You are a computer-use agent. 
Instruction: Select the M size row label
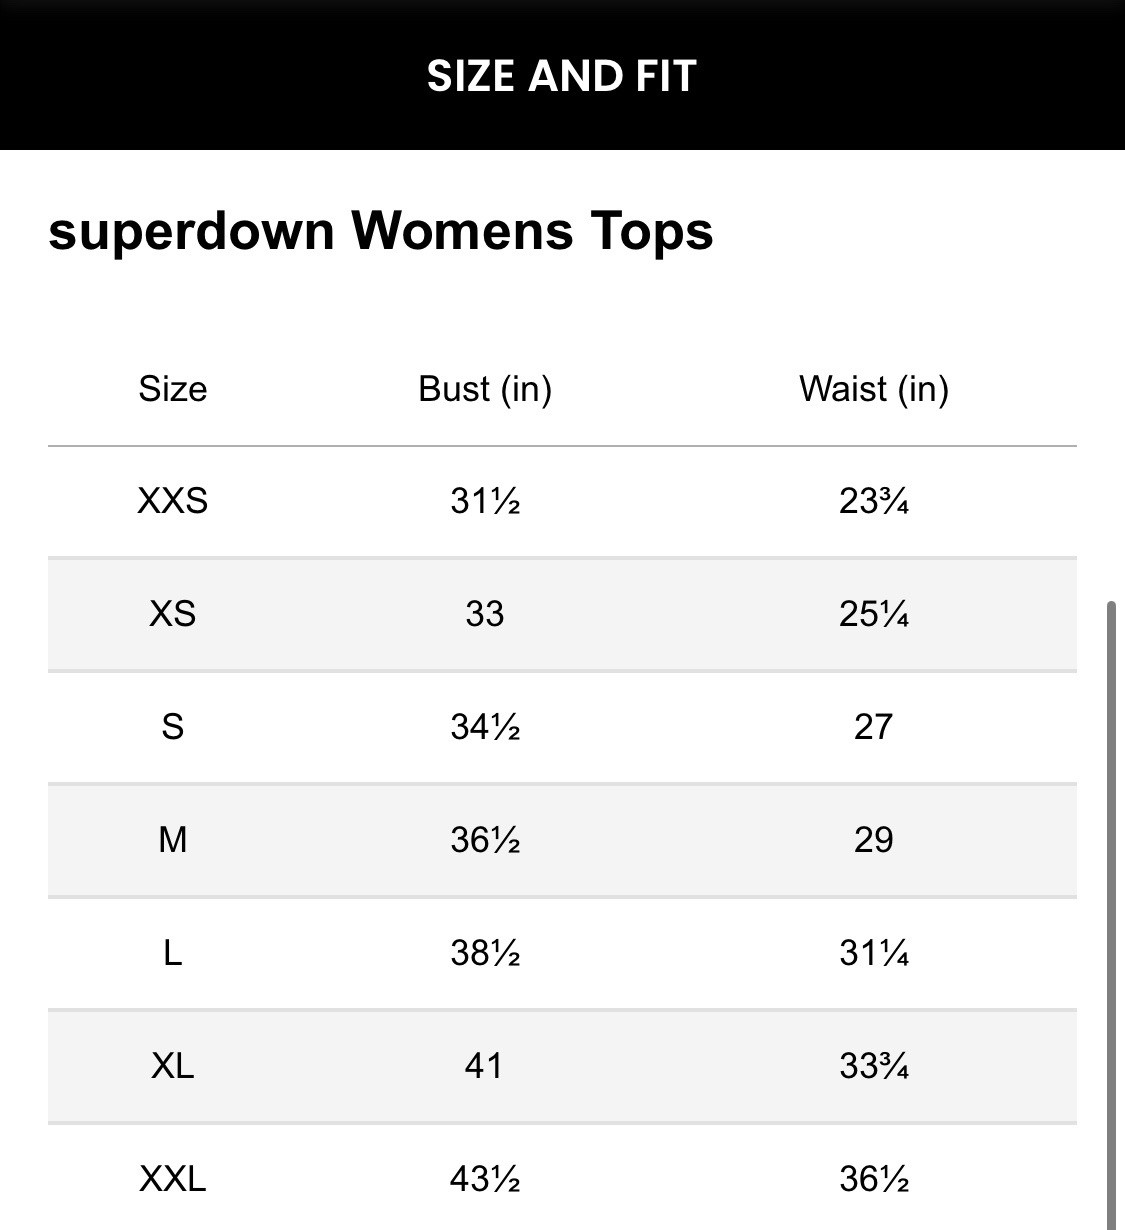coord(173,840)
